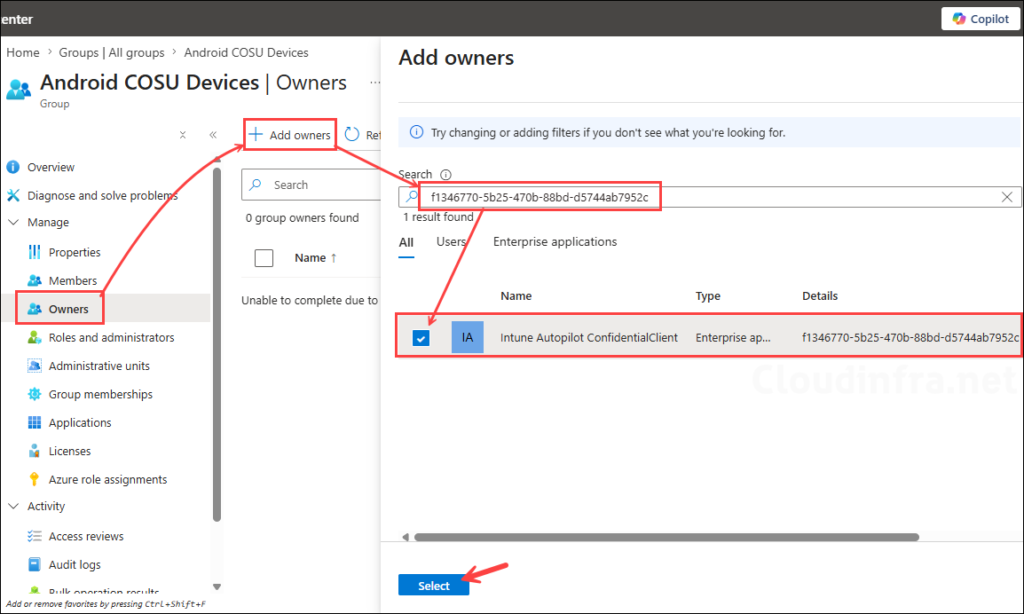Screen dimensions: 1024x614
Task: Switch to the All tab
Action: [x=406, y=242]
